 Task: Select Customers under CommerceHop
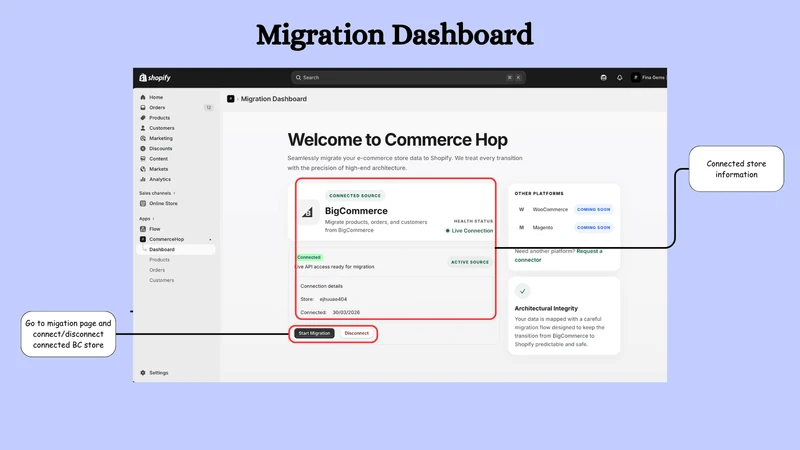coord(161,280)
